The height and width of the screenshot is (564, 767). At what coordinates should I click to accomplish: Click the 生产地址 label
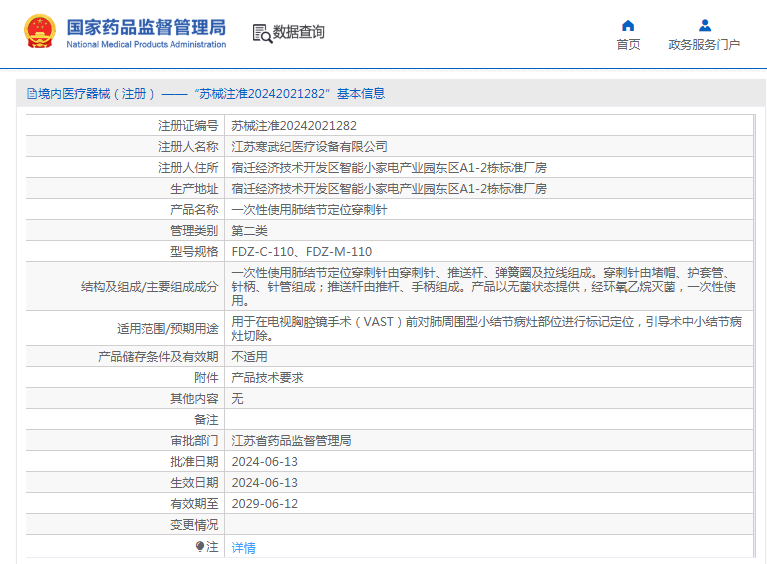194,189
